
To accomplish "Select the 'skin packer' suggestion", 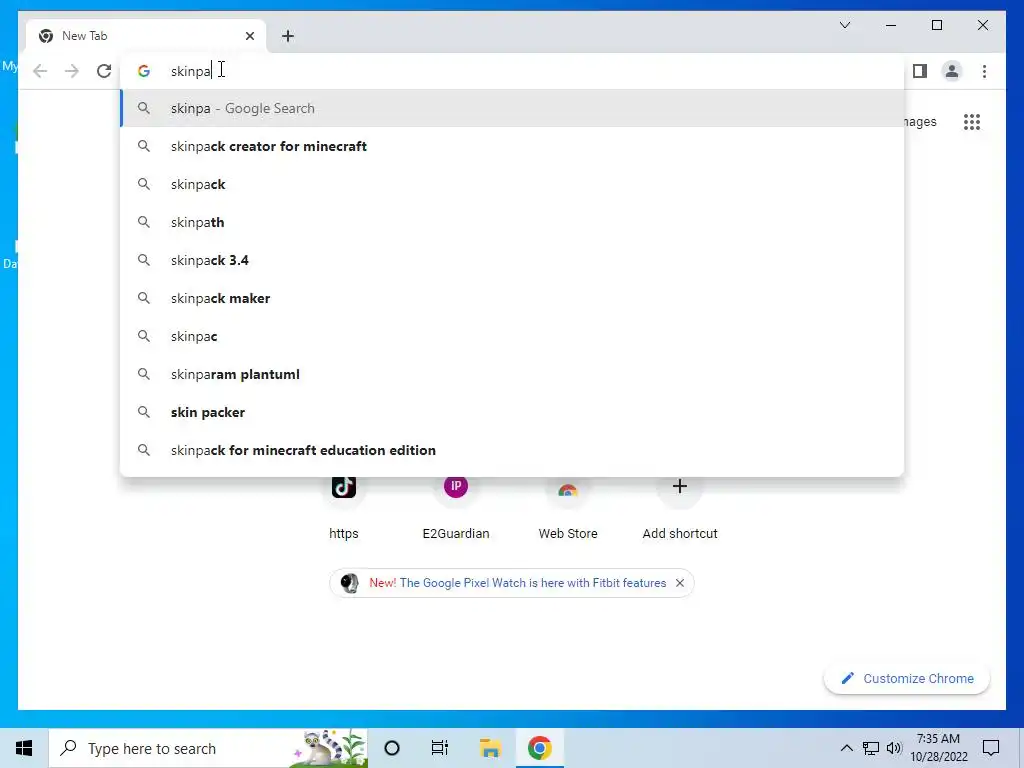I will pos(512,412).
